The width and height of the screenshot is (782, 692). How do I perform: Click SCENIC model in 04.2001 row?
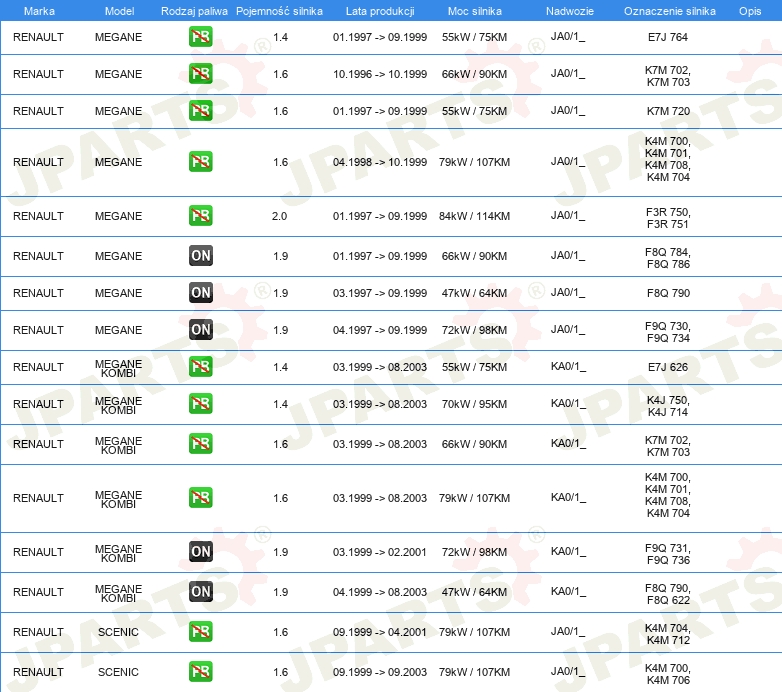(118, 632)
